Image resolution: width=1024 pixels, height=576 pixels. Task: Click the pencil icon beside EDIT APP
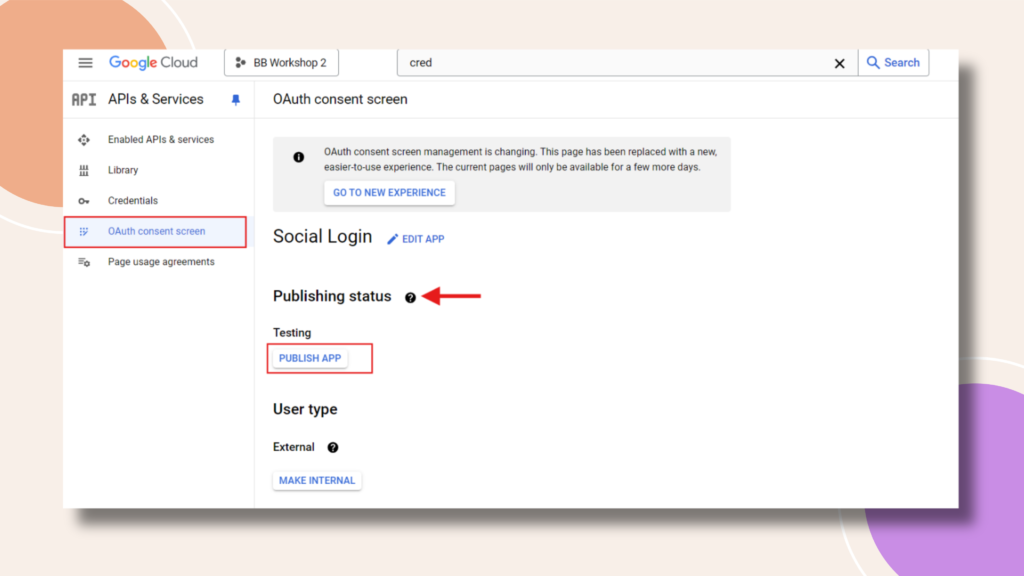[x=392, y=239]
